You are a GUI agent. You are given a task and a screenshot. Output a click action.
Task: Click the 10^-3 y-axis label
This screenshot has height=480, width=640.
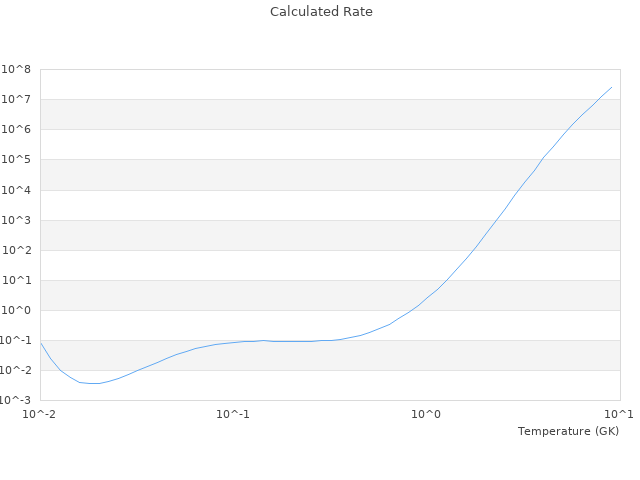(x=17, y=400)
